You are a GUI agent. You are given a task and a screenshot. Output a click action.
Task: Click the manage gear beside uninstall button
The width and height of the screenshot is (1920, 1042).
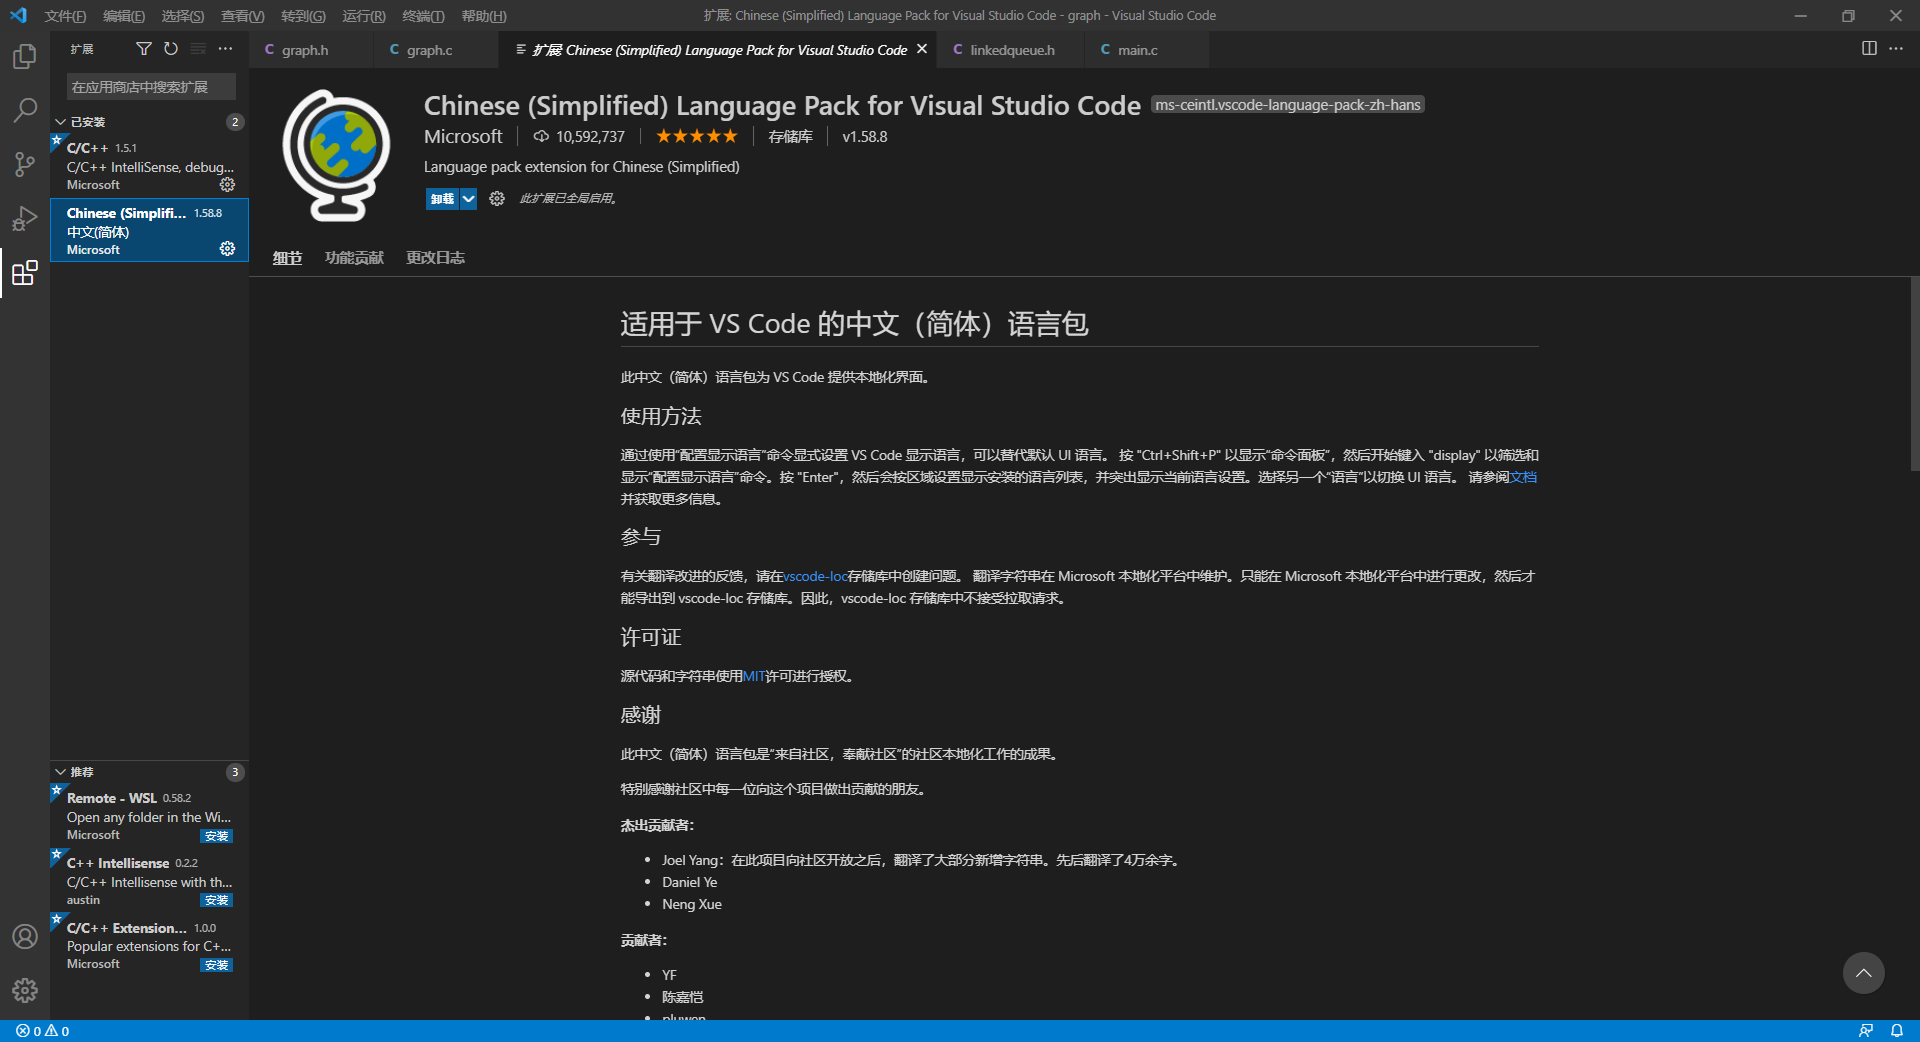pyautogui.click(x=497, y=199)
